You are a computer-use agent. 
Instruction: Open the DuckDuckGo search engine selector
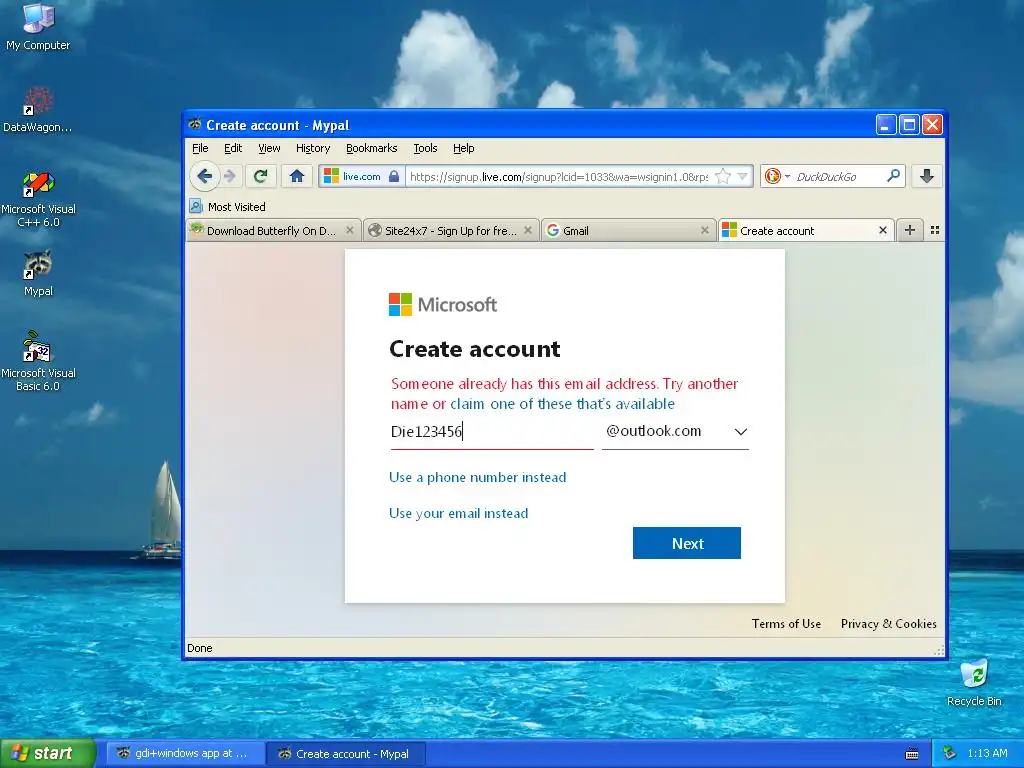point(777,176)
